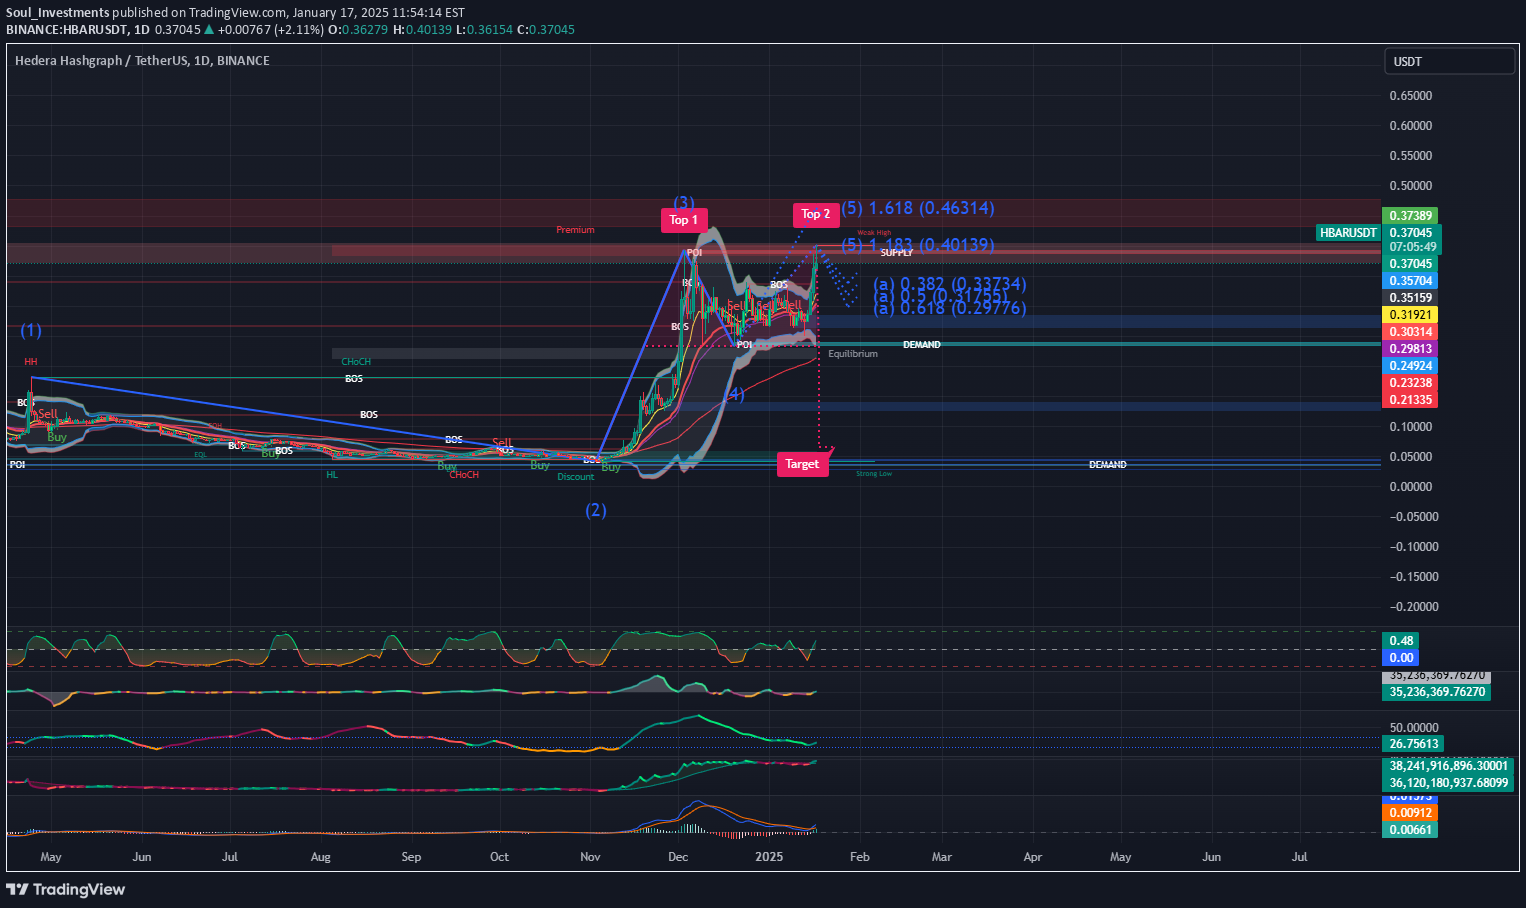Click the 26.75613 indicator value
Image resolution: width=1526 pixels, height=908 pixels.
[1413, 744]
